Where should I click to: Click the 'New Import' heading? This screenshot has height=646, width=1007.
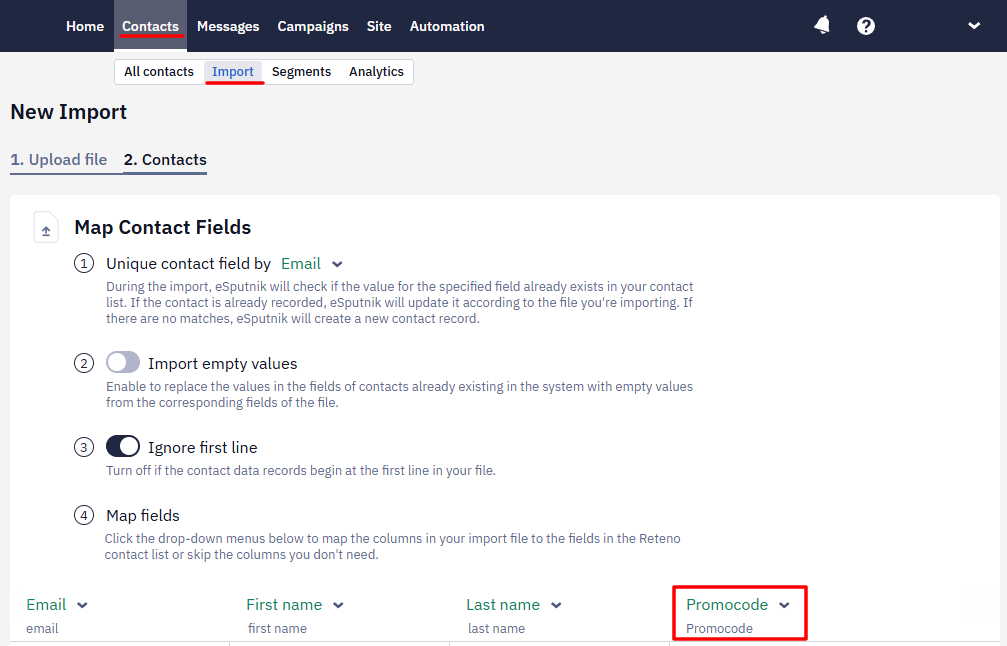69,112
